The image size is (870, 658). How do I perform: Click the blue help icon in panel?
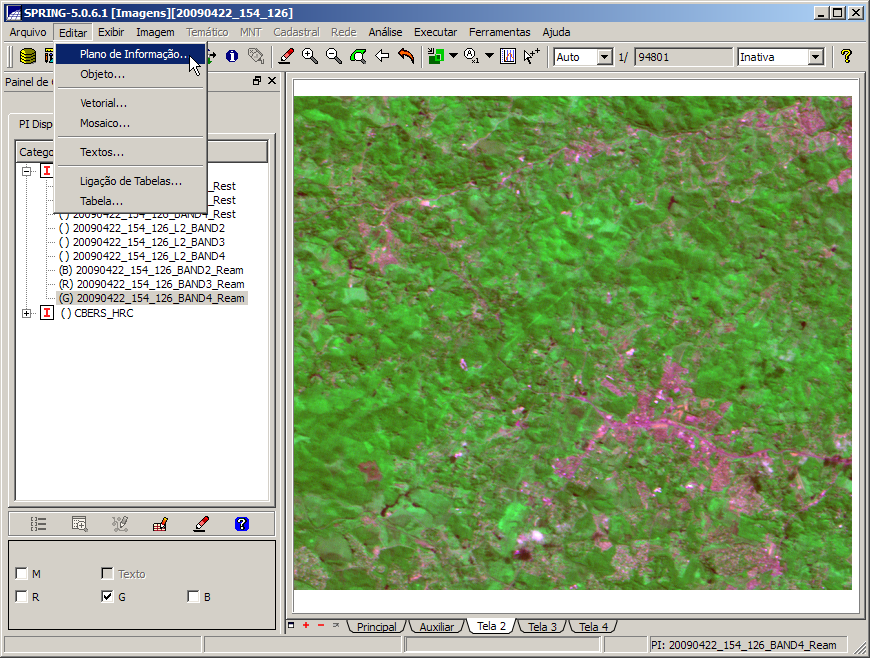pyautogui.click(x=241, y=523)
